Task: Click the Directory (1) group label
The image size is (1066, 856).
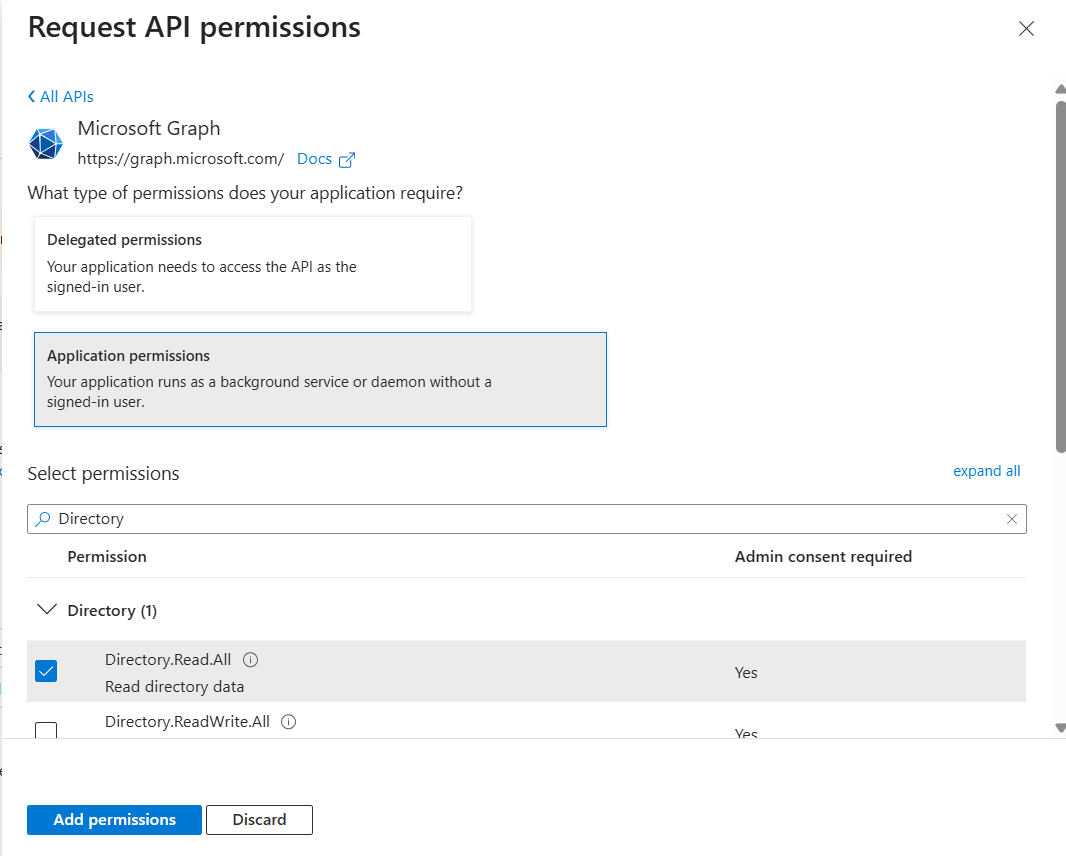Action: tap(112, 611)
